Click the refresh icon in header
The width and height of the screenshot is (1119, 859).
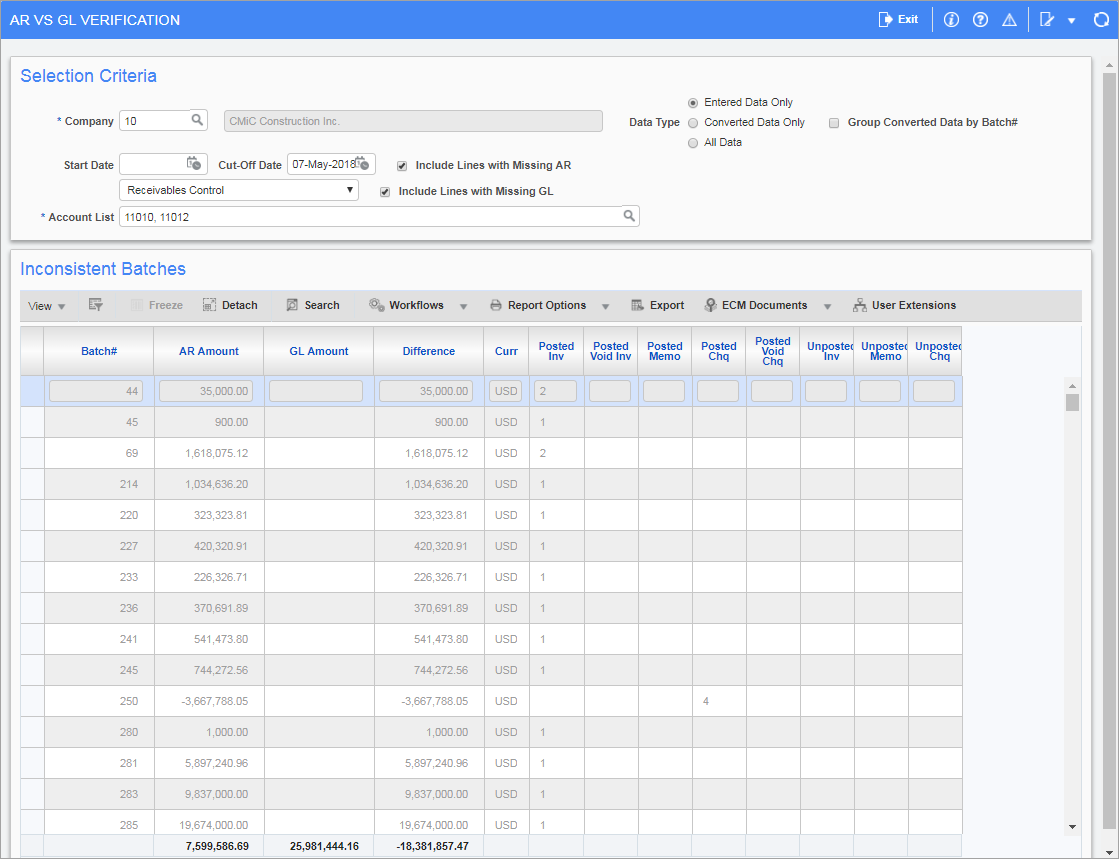(x=1101, y=20)
